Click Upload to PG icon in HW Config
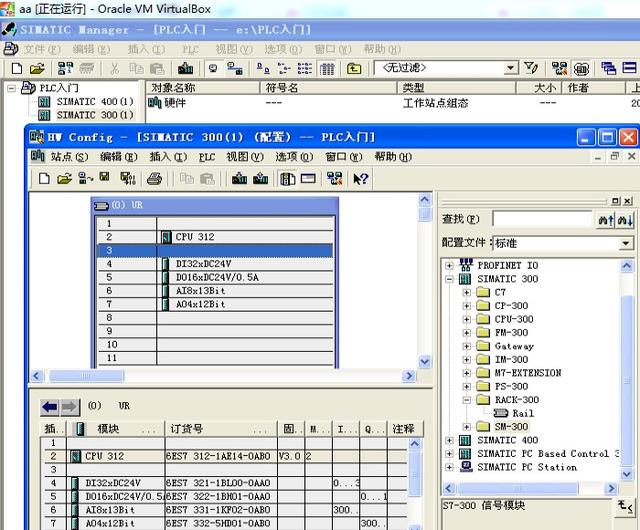 click(x=261, y=178)
